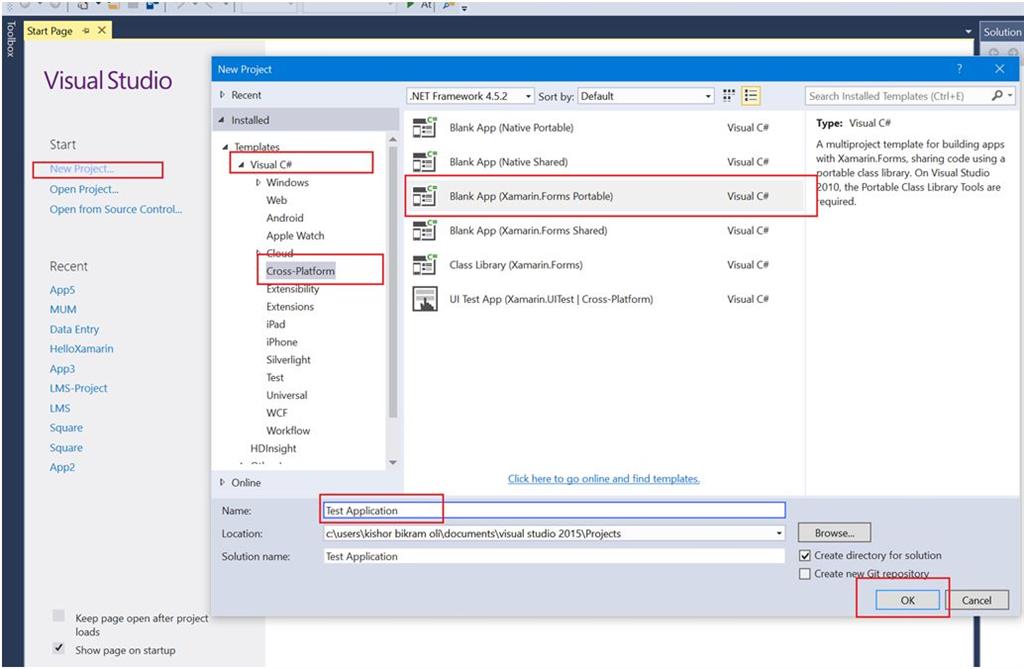Select iPhone template category
Screen dimensions: 1024x669
[x=281, y=342]
